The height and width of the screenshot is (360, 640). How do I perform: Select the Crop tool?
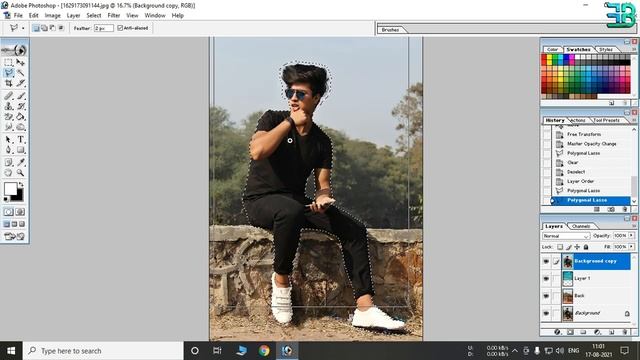pos(8,83)
